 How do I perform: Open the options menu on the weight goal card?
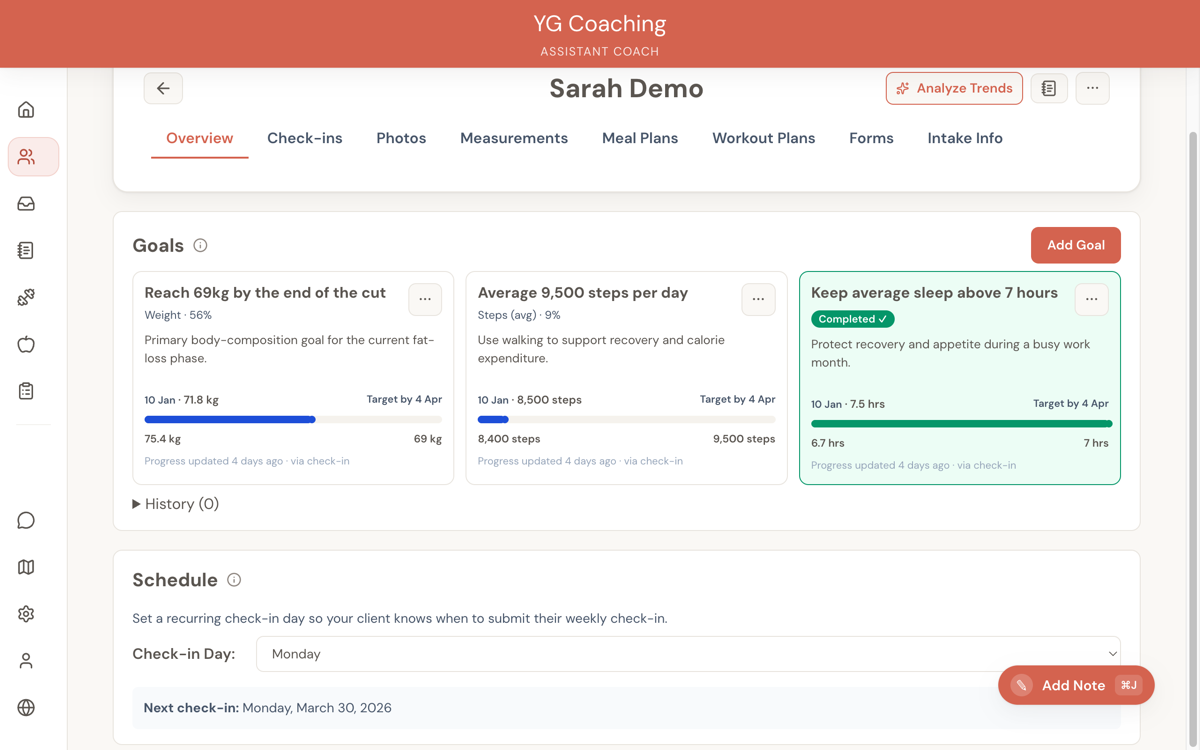tap(425, 299)
